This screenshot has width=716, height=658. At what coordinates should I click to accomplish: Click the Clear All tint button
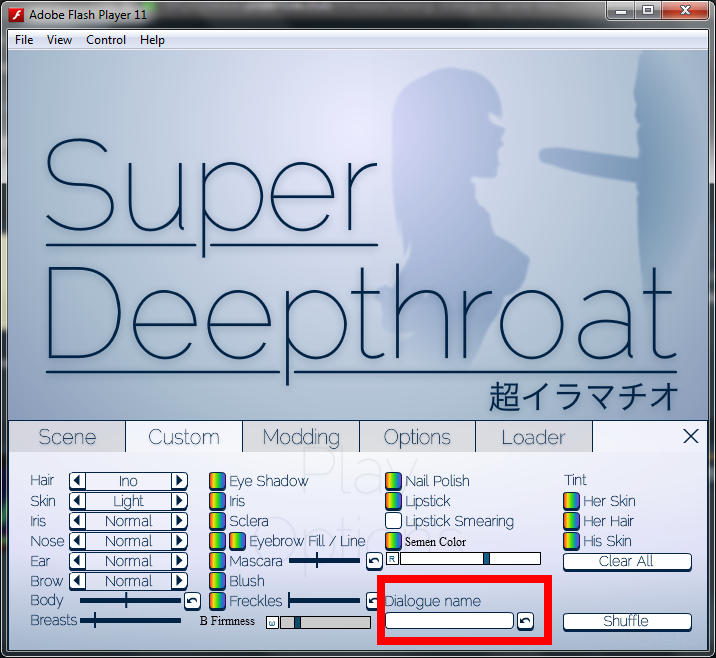627,562
